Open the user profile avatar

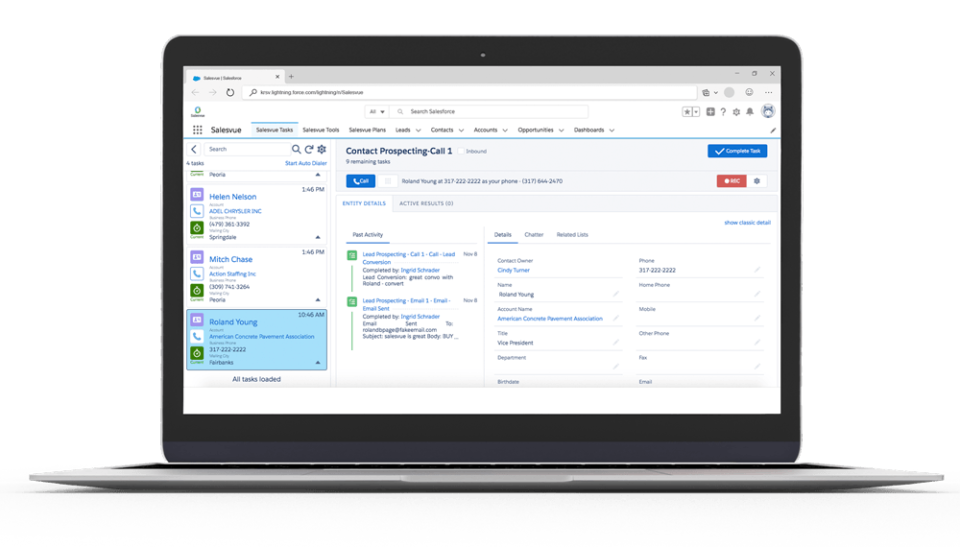tap(768, 111)
